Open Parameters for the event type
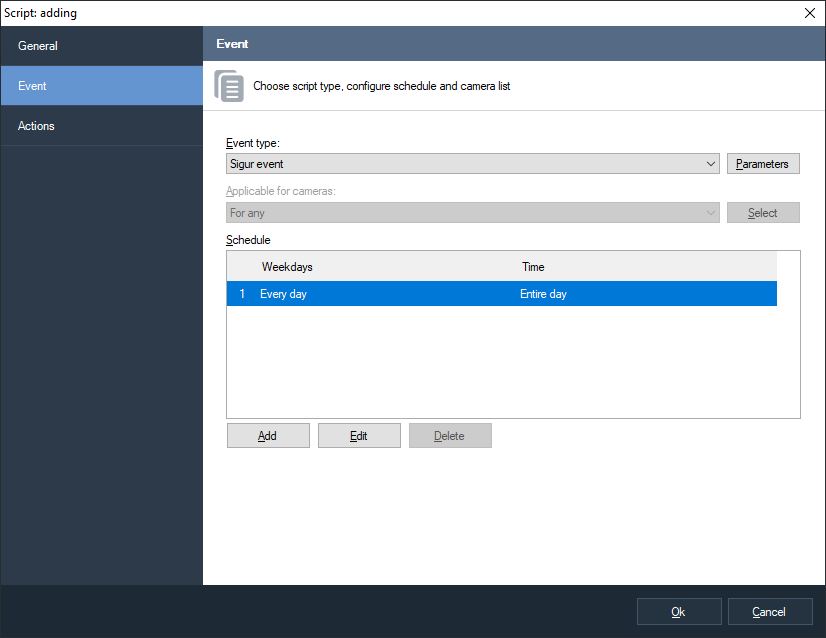 pyautogui.click(x=762, y=164)
